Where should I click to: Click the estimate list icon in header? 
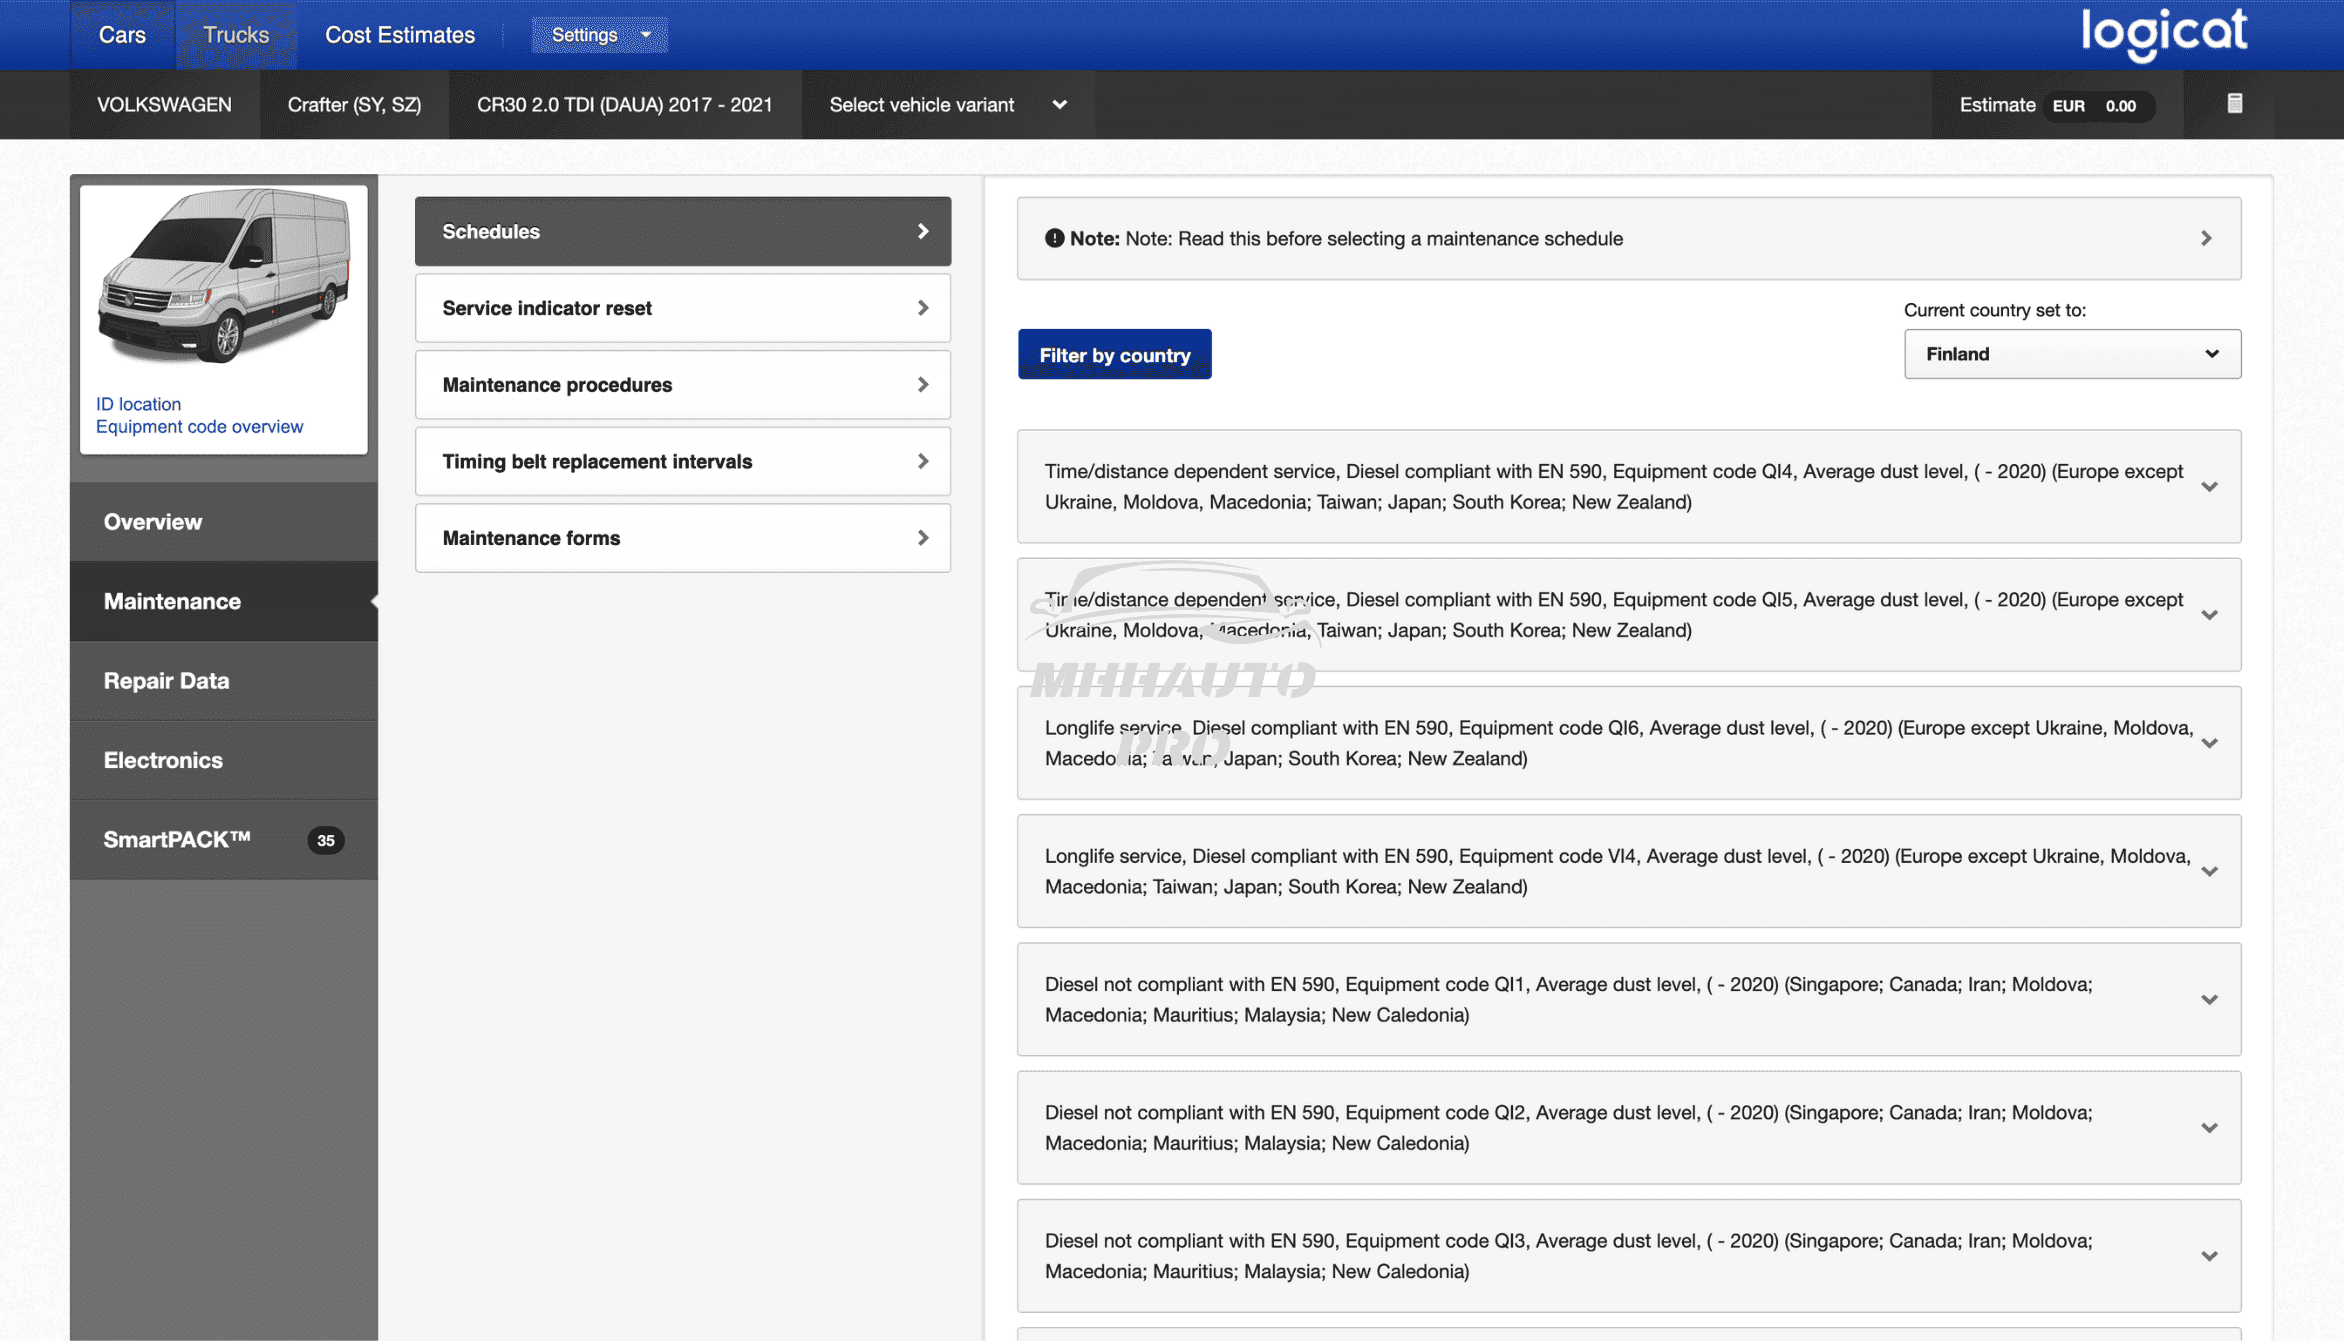[x=2234, y=104]
